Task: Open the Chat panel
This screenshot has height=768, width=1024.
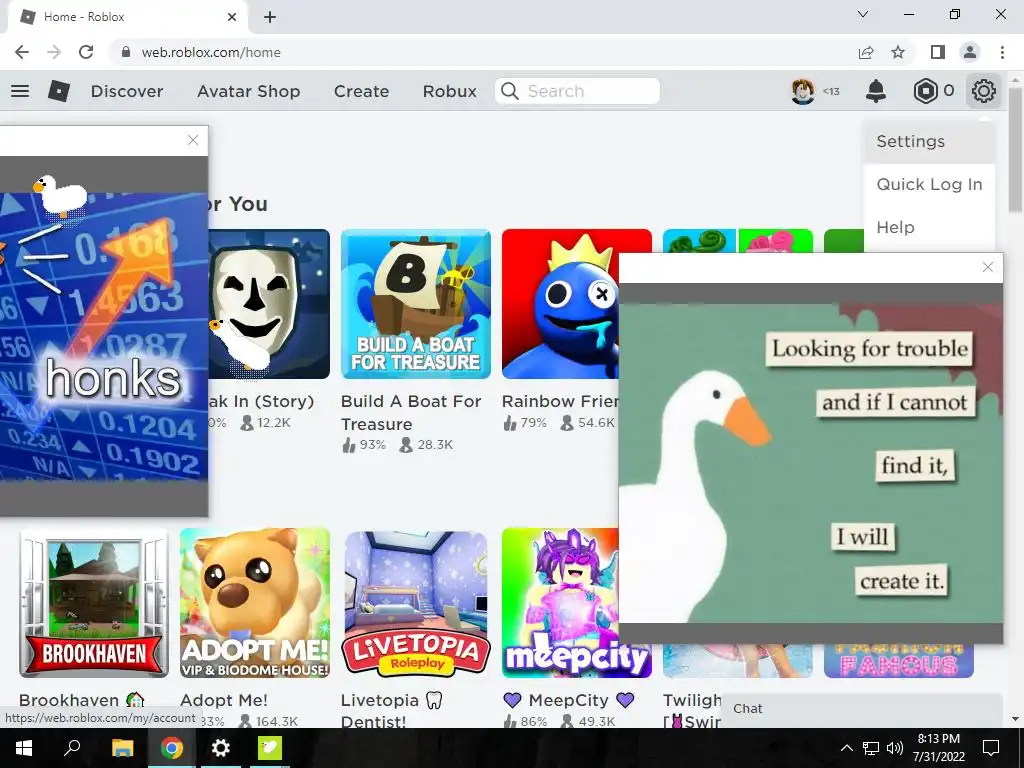Action: (861, 709)
